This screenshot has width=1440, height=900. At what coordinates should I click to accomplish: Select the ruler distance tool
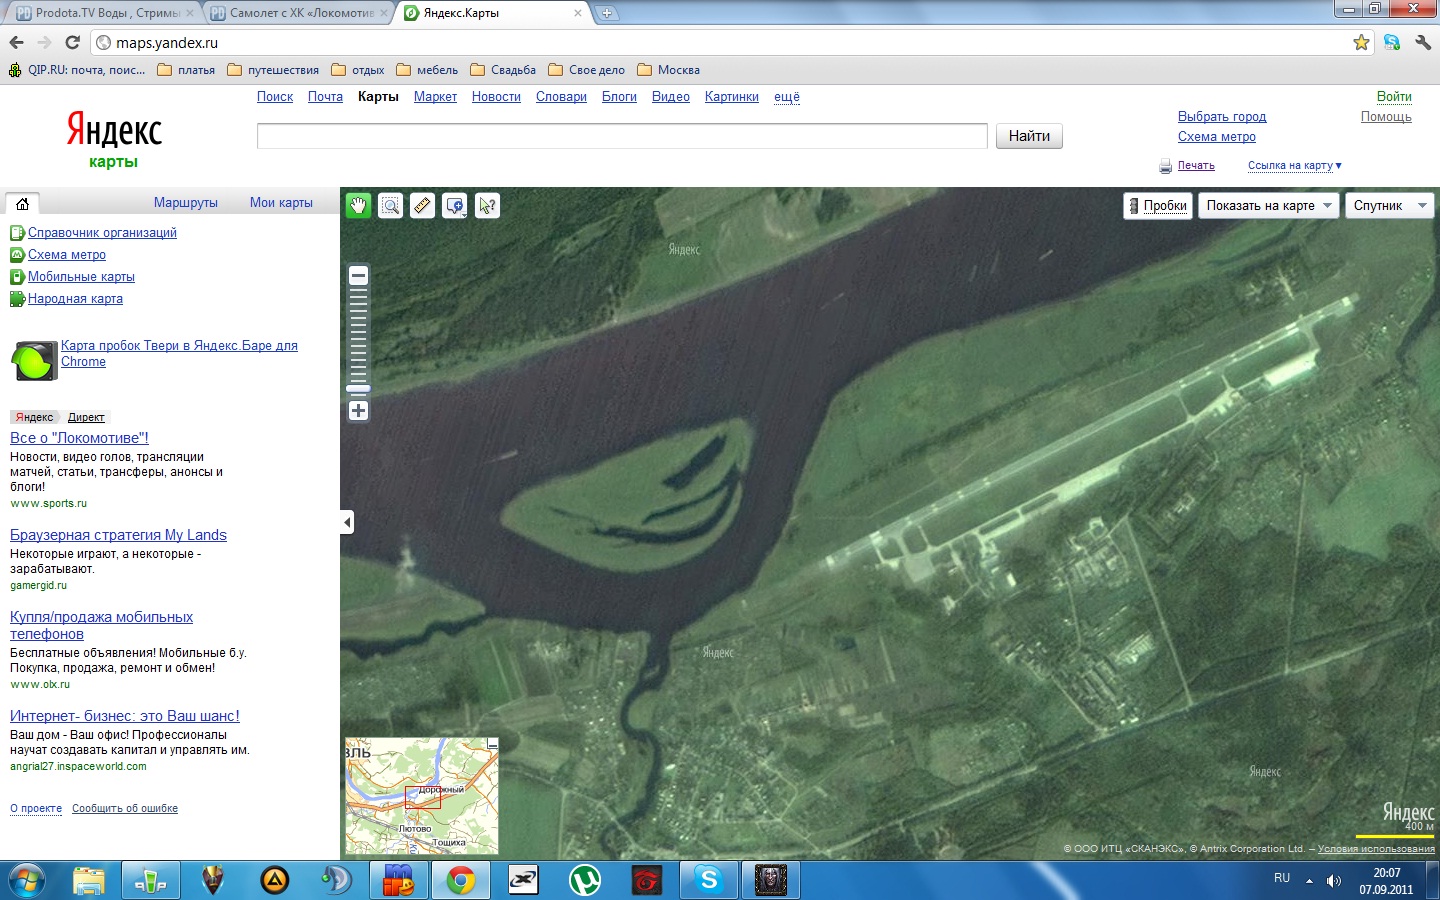[422, 206]
